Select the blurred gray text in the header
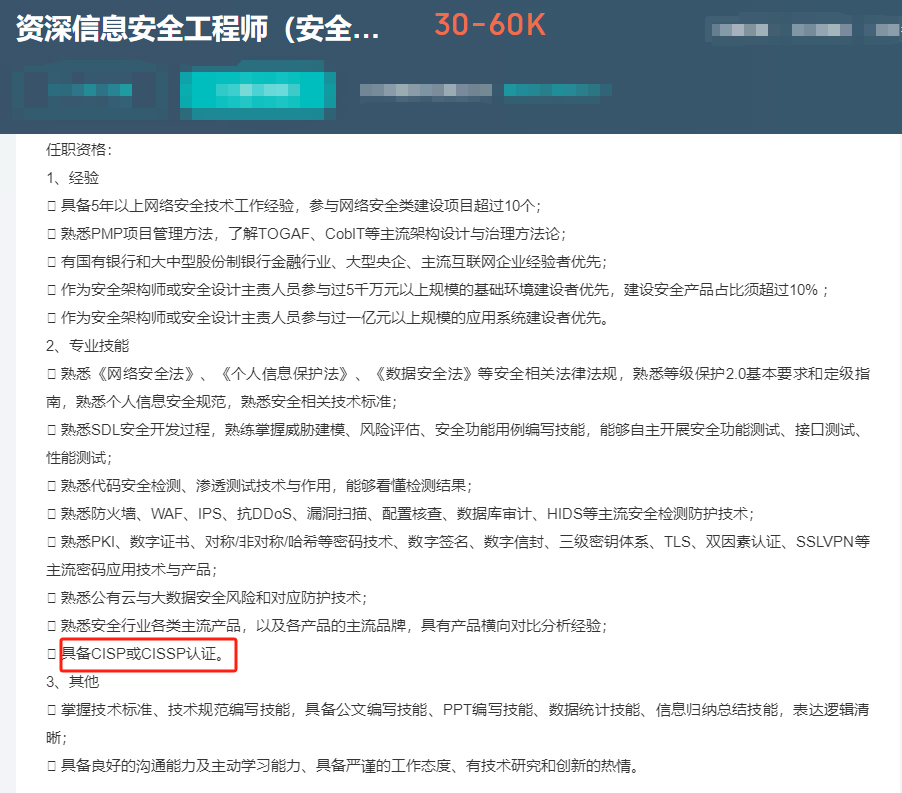Screen dimensions: 902x793 [x=426, y=90]
